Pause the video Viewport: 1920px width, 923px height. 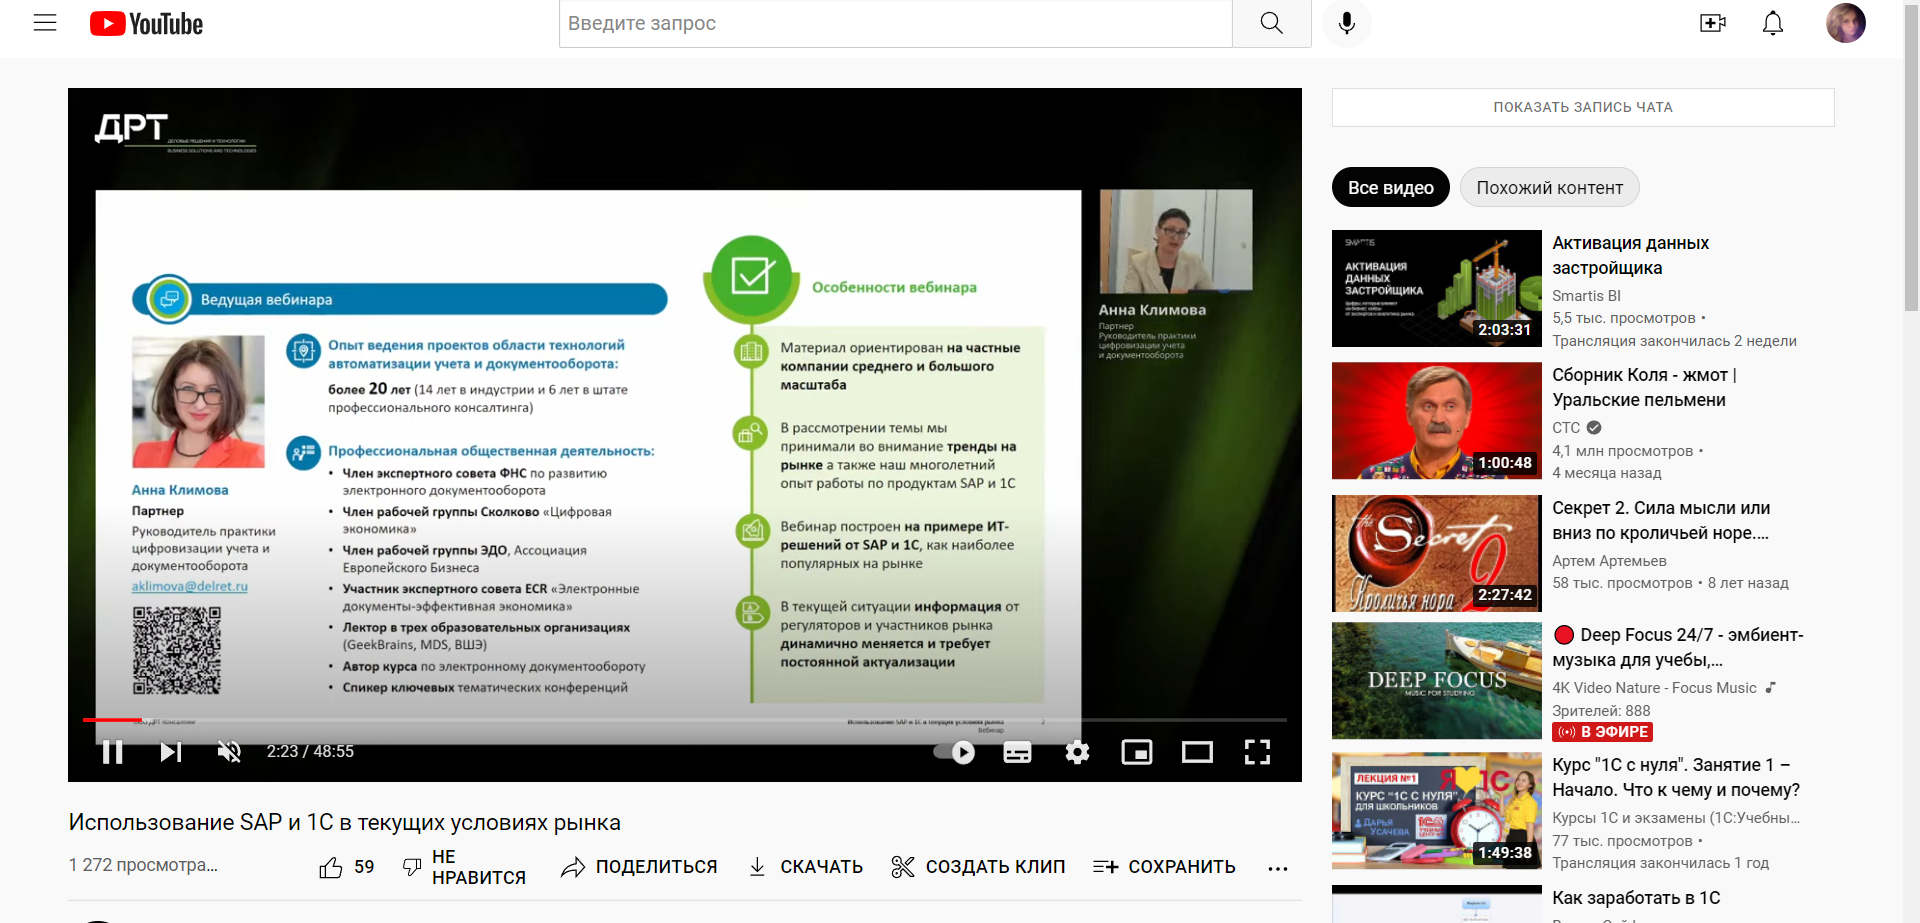(x=113, y=752)
